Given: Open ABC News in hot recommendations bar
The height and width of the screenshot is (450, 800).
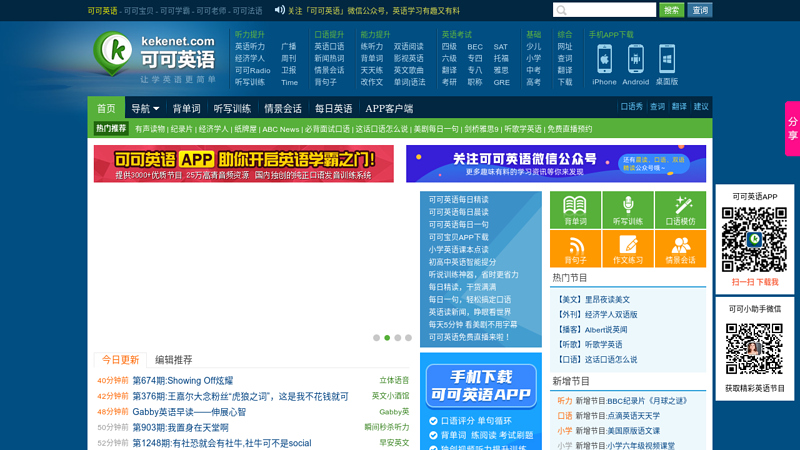Looking at the screenshot, I should click(281, 129).
